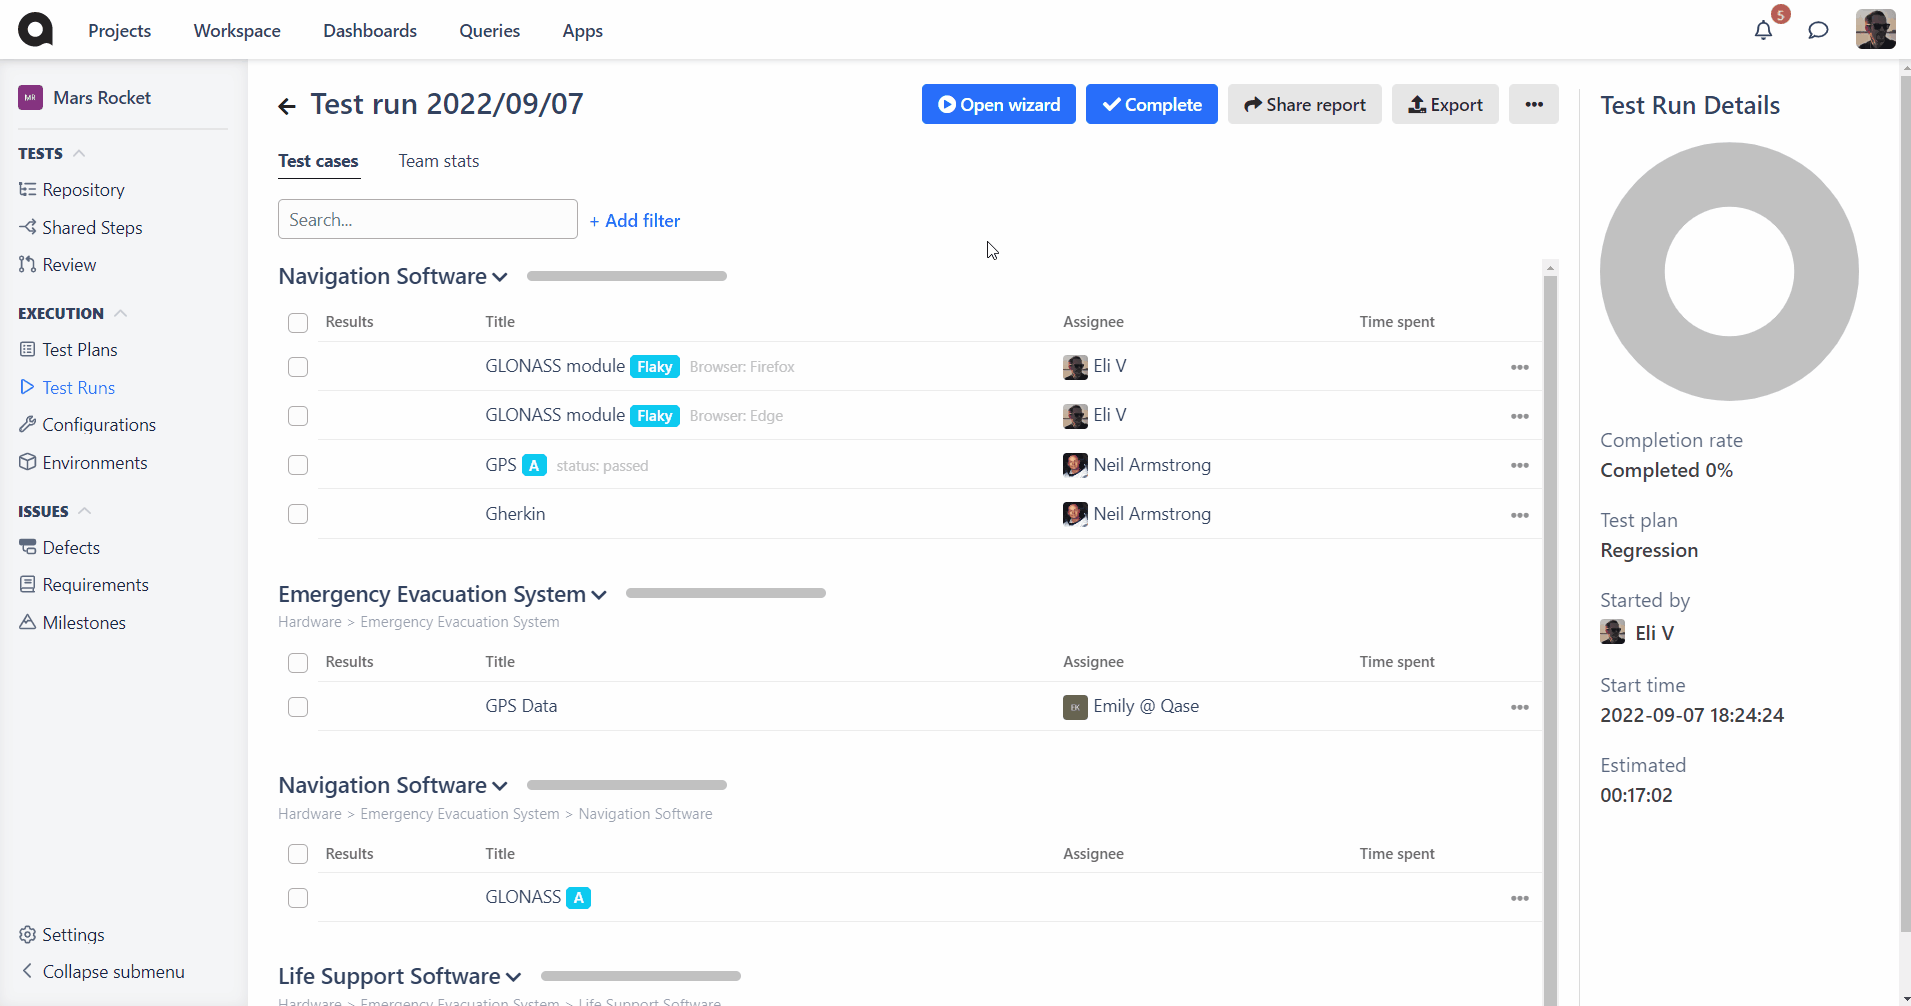Click the back arrow beside Test run title

287,106
